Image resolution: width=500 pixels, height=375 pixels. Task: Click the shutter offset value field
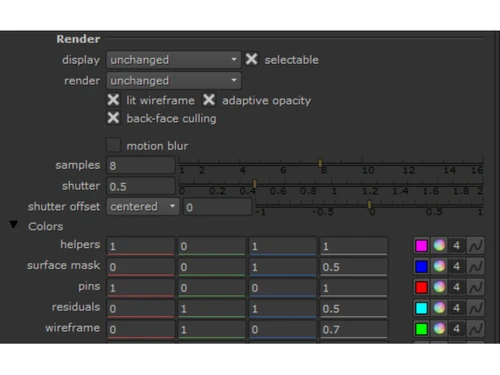click(218, 207)
